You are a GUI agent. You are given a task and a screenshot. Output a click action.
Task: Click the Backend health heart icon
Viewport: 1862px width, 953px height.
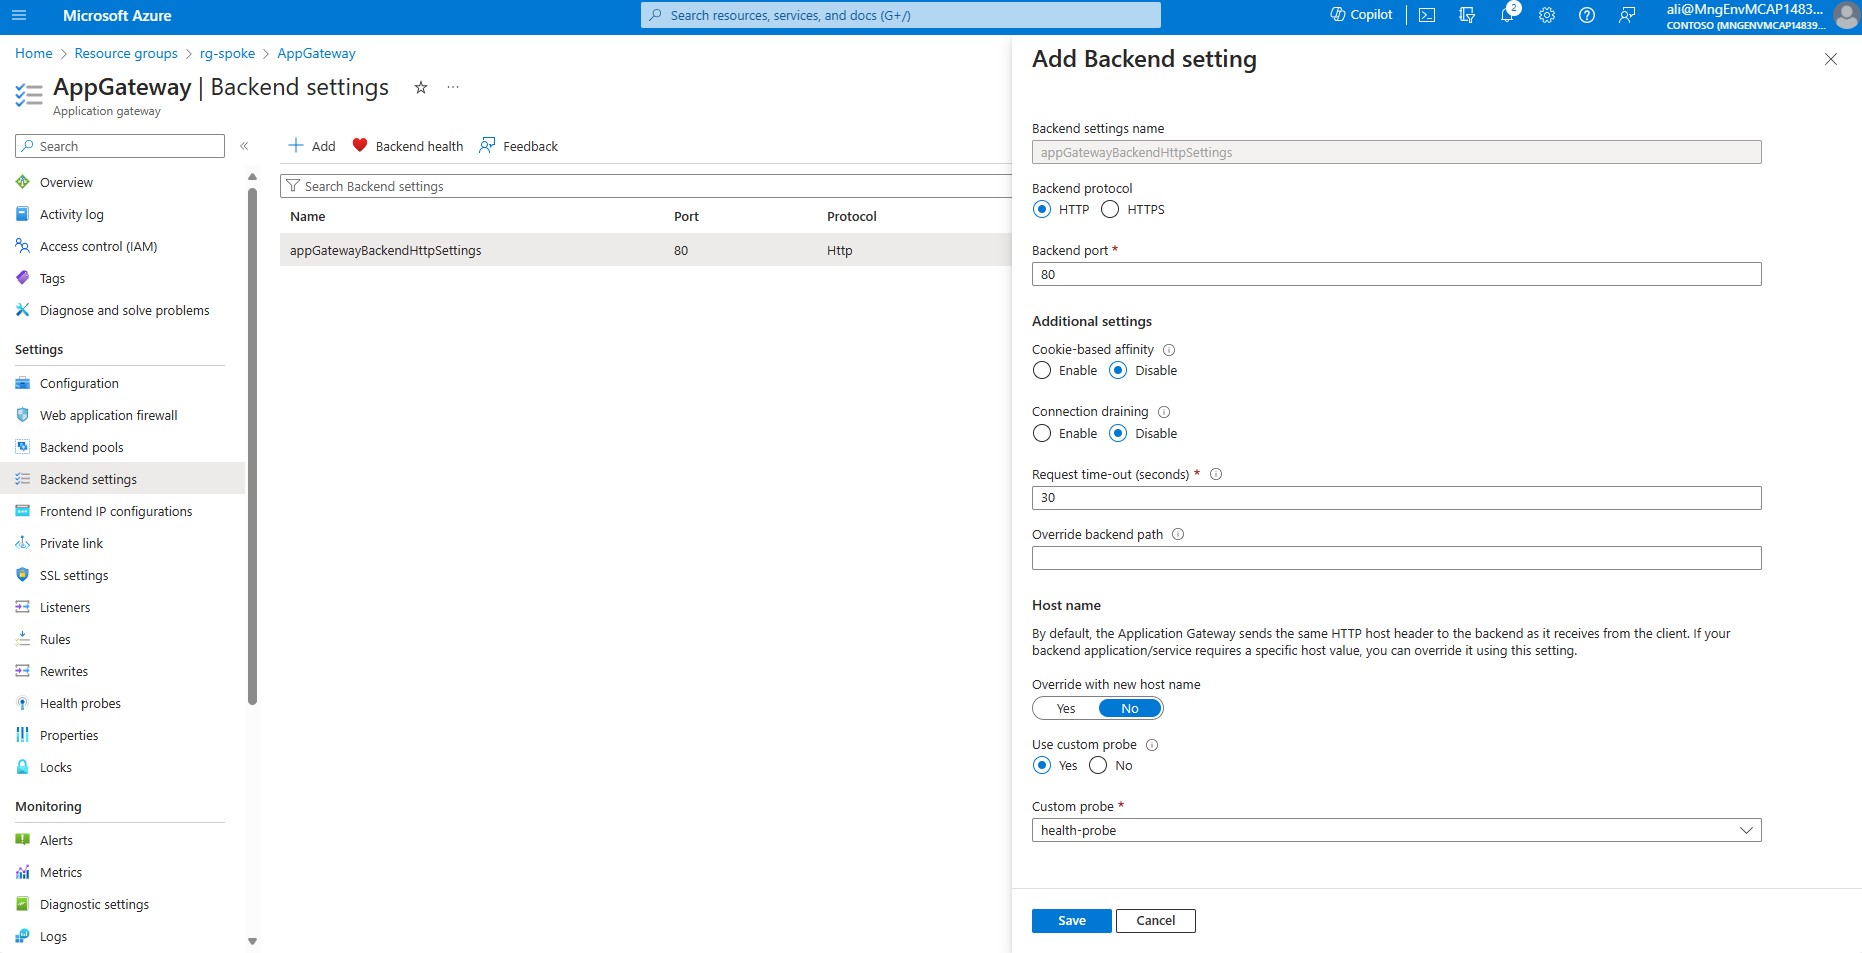(360, 146)
